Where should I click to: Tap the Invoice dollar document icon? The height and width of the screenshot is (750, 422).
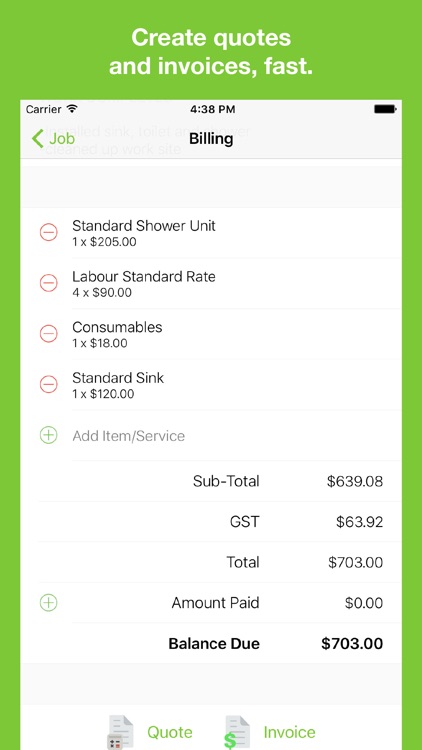[x=237, y=732]
